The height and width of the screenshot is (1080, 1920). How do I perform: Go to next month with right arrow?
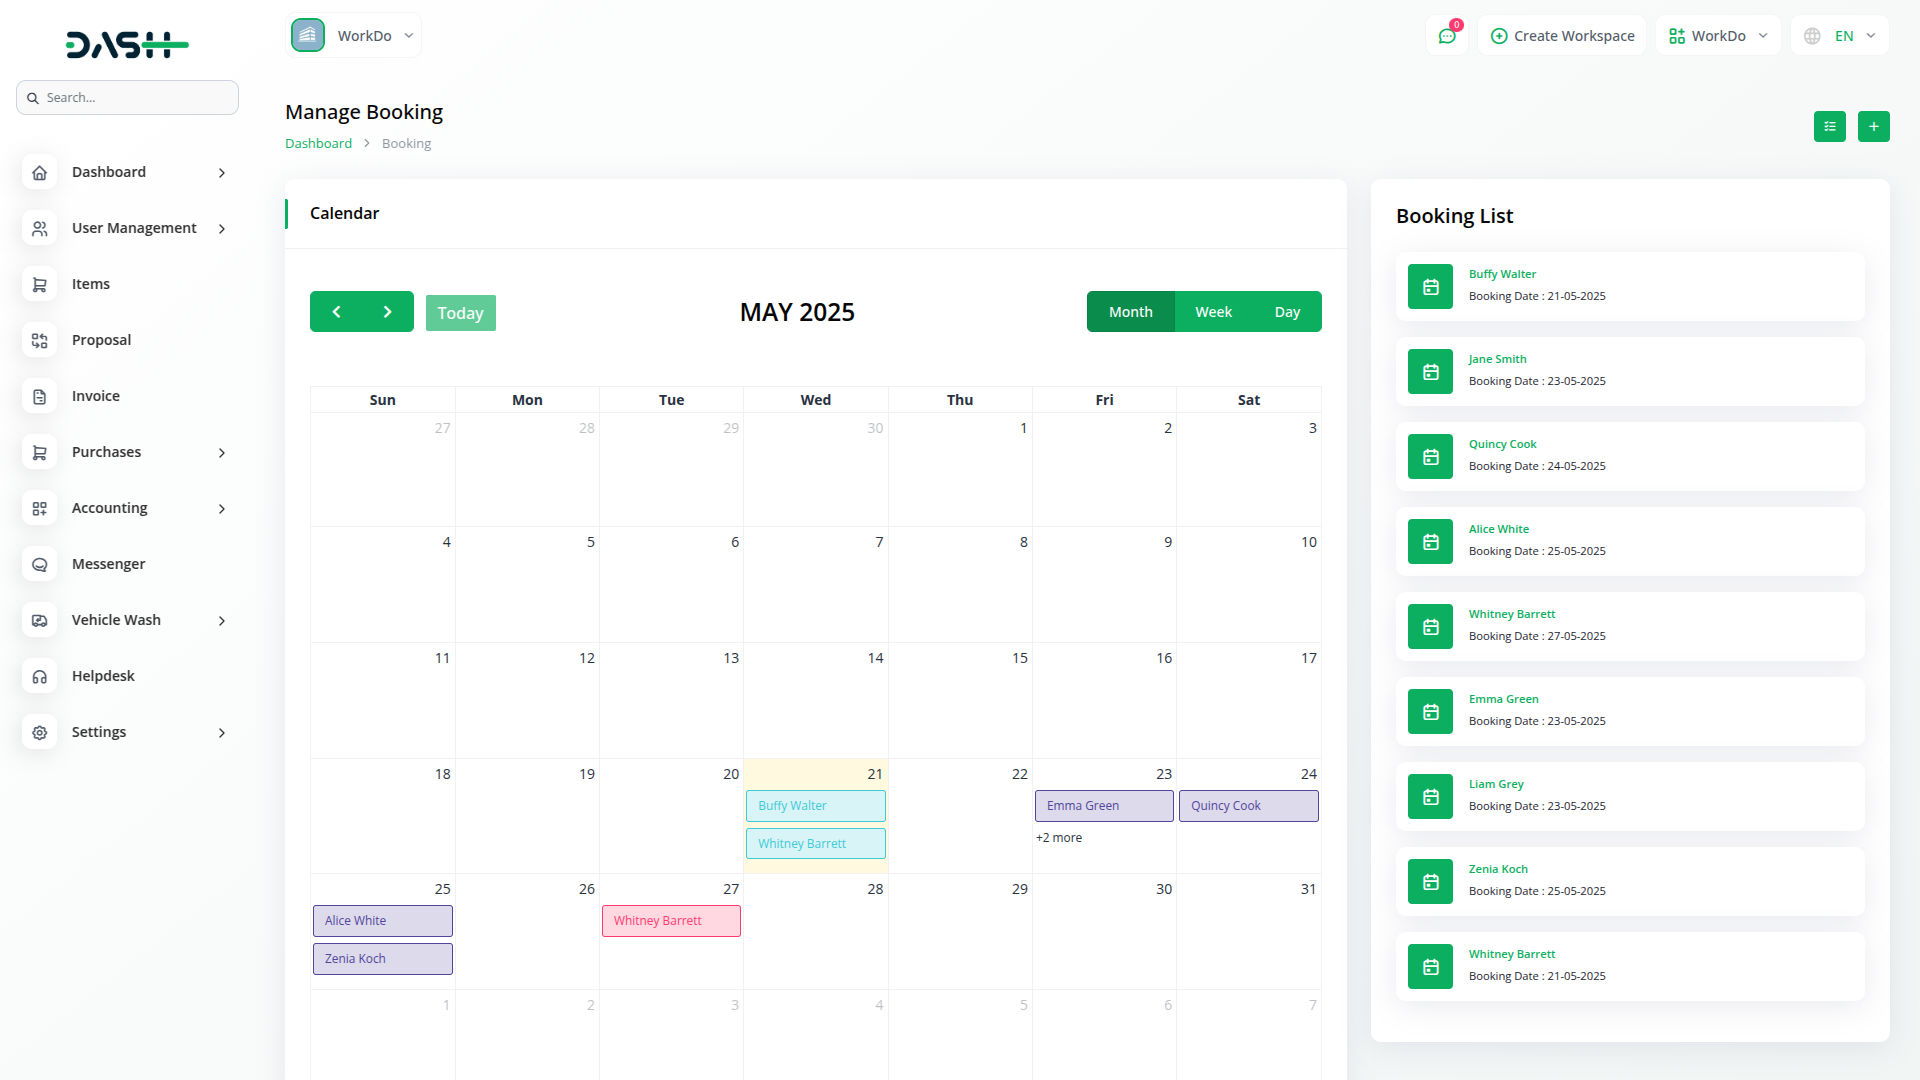tap(387, 312)
